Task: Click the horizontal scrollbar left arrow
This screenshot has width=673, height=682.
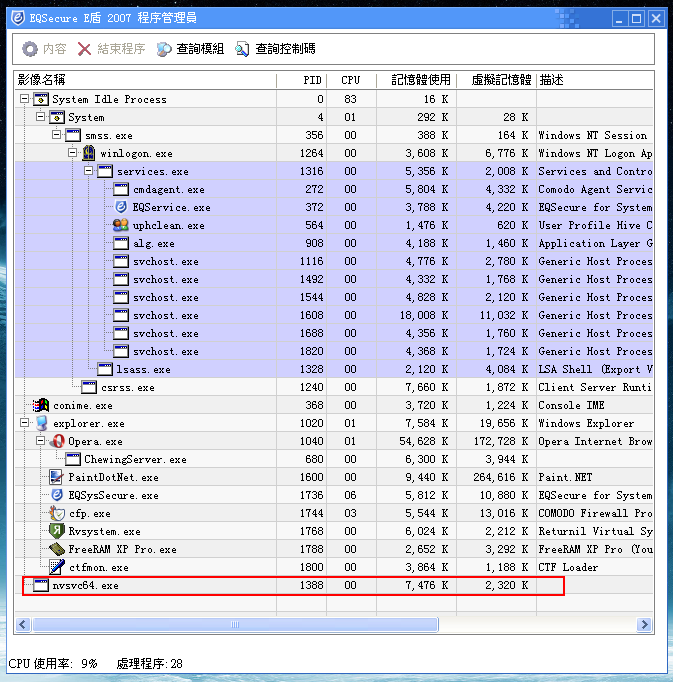Action: click(x=23, y=625)
